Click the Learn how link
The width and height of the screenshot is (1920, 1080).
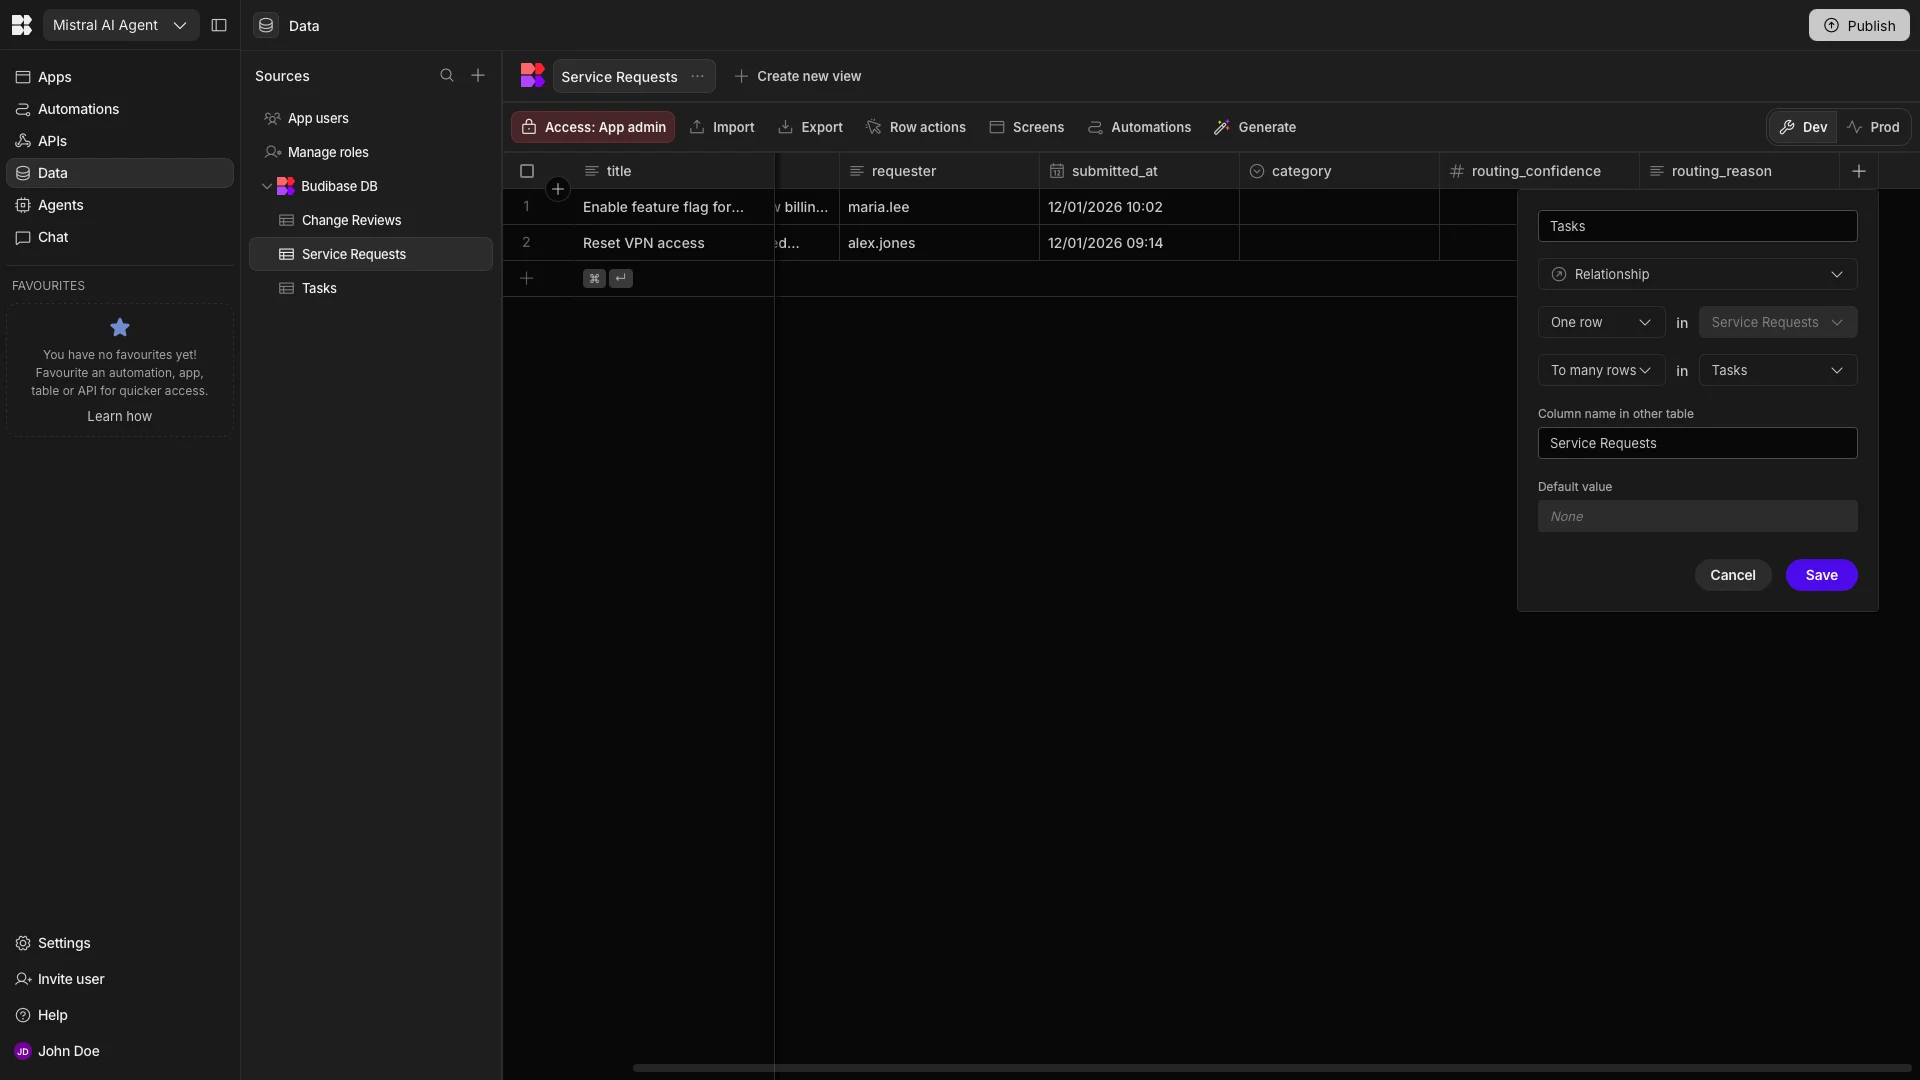point(119,416)
